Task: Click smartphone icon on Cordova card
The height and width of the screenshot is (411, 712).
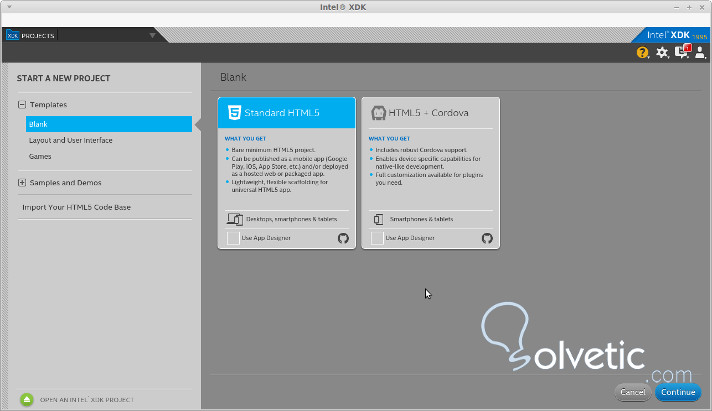Action: pyautogui.click(x=378, y=219)
